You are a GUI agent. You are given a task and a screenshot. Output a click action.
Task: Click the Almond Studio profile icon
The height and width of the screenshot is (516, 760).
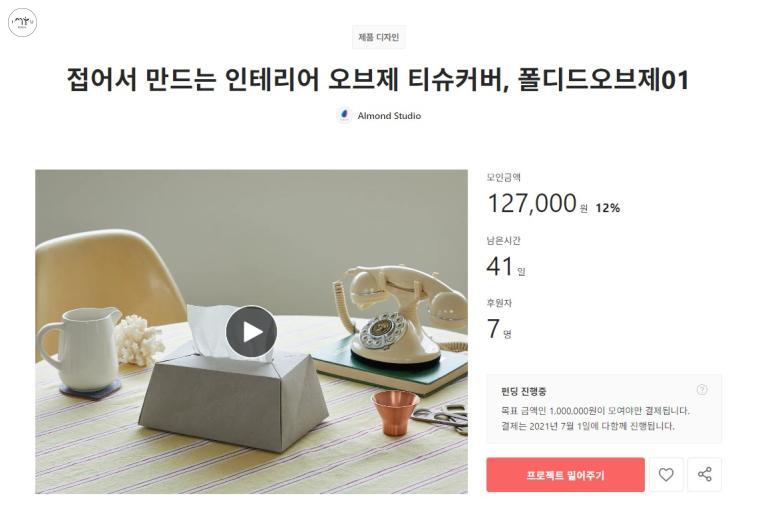pyautogui.click(x=344, y=115)
